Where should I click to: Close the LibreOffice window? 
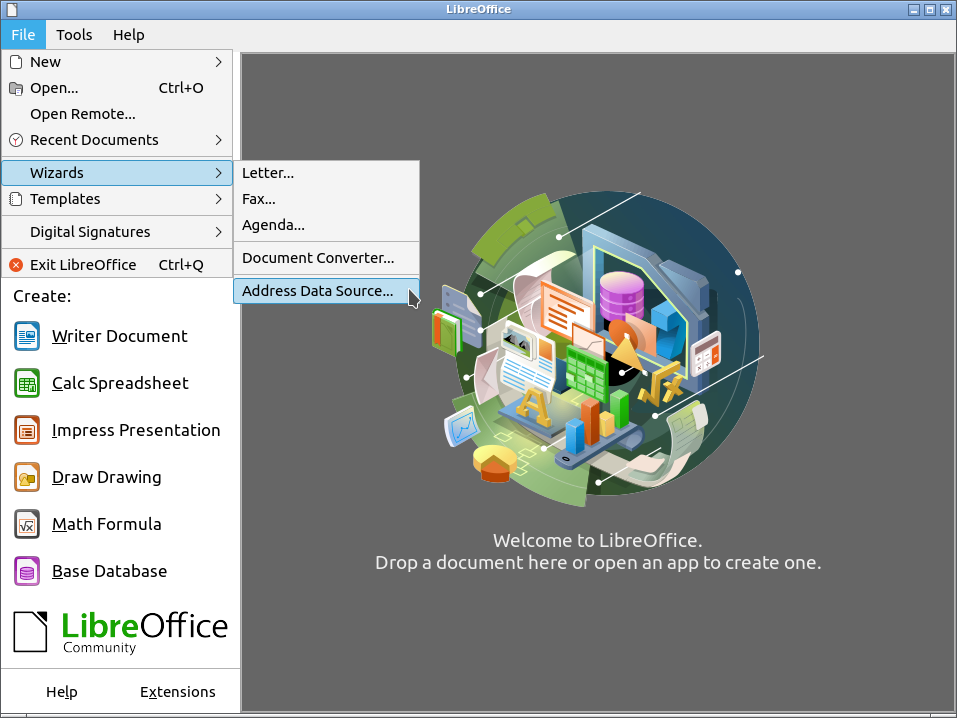945,10
